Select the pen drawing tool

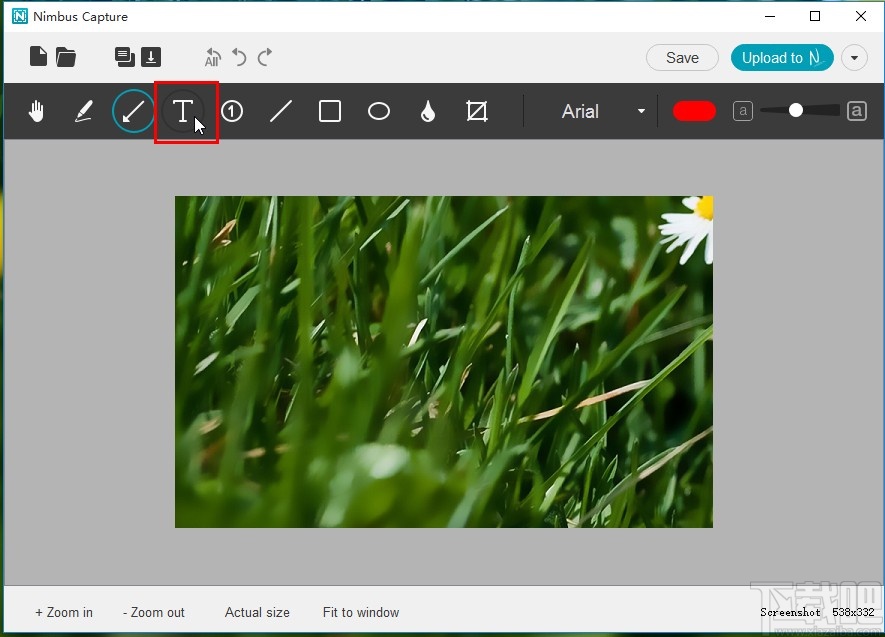[84, 111]
